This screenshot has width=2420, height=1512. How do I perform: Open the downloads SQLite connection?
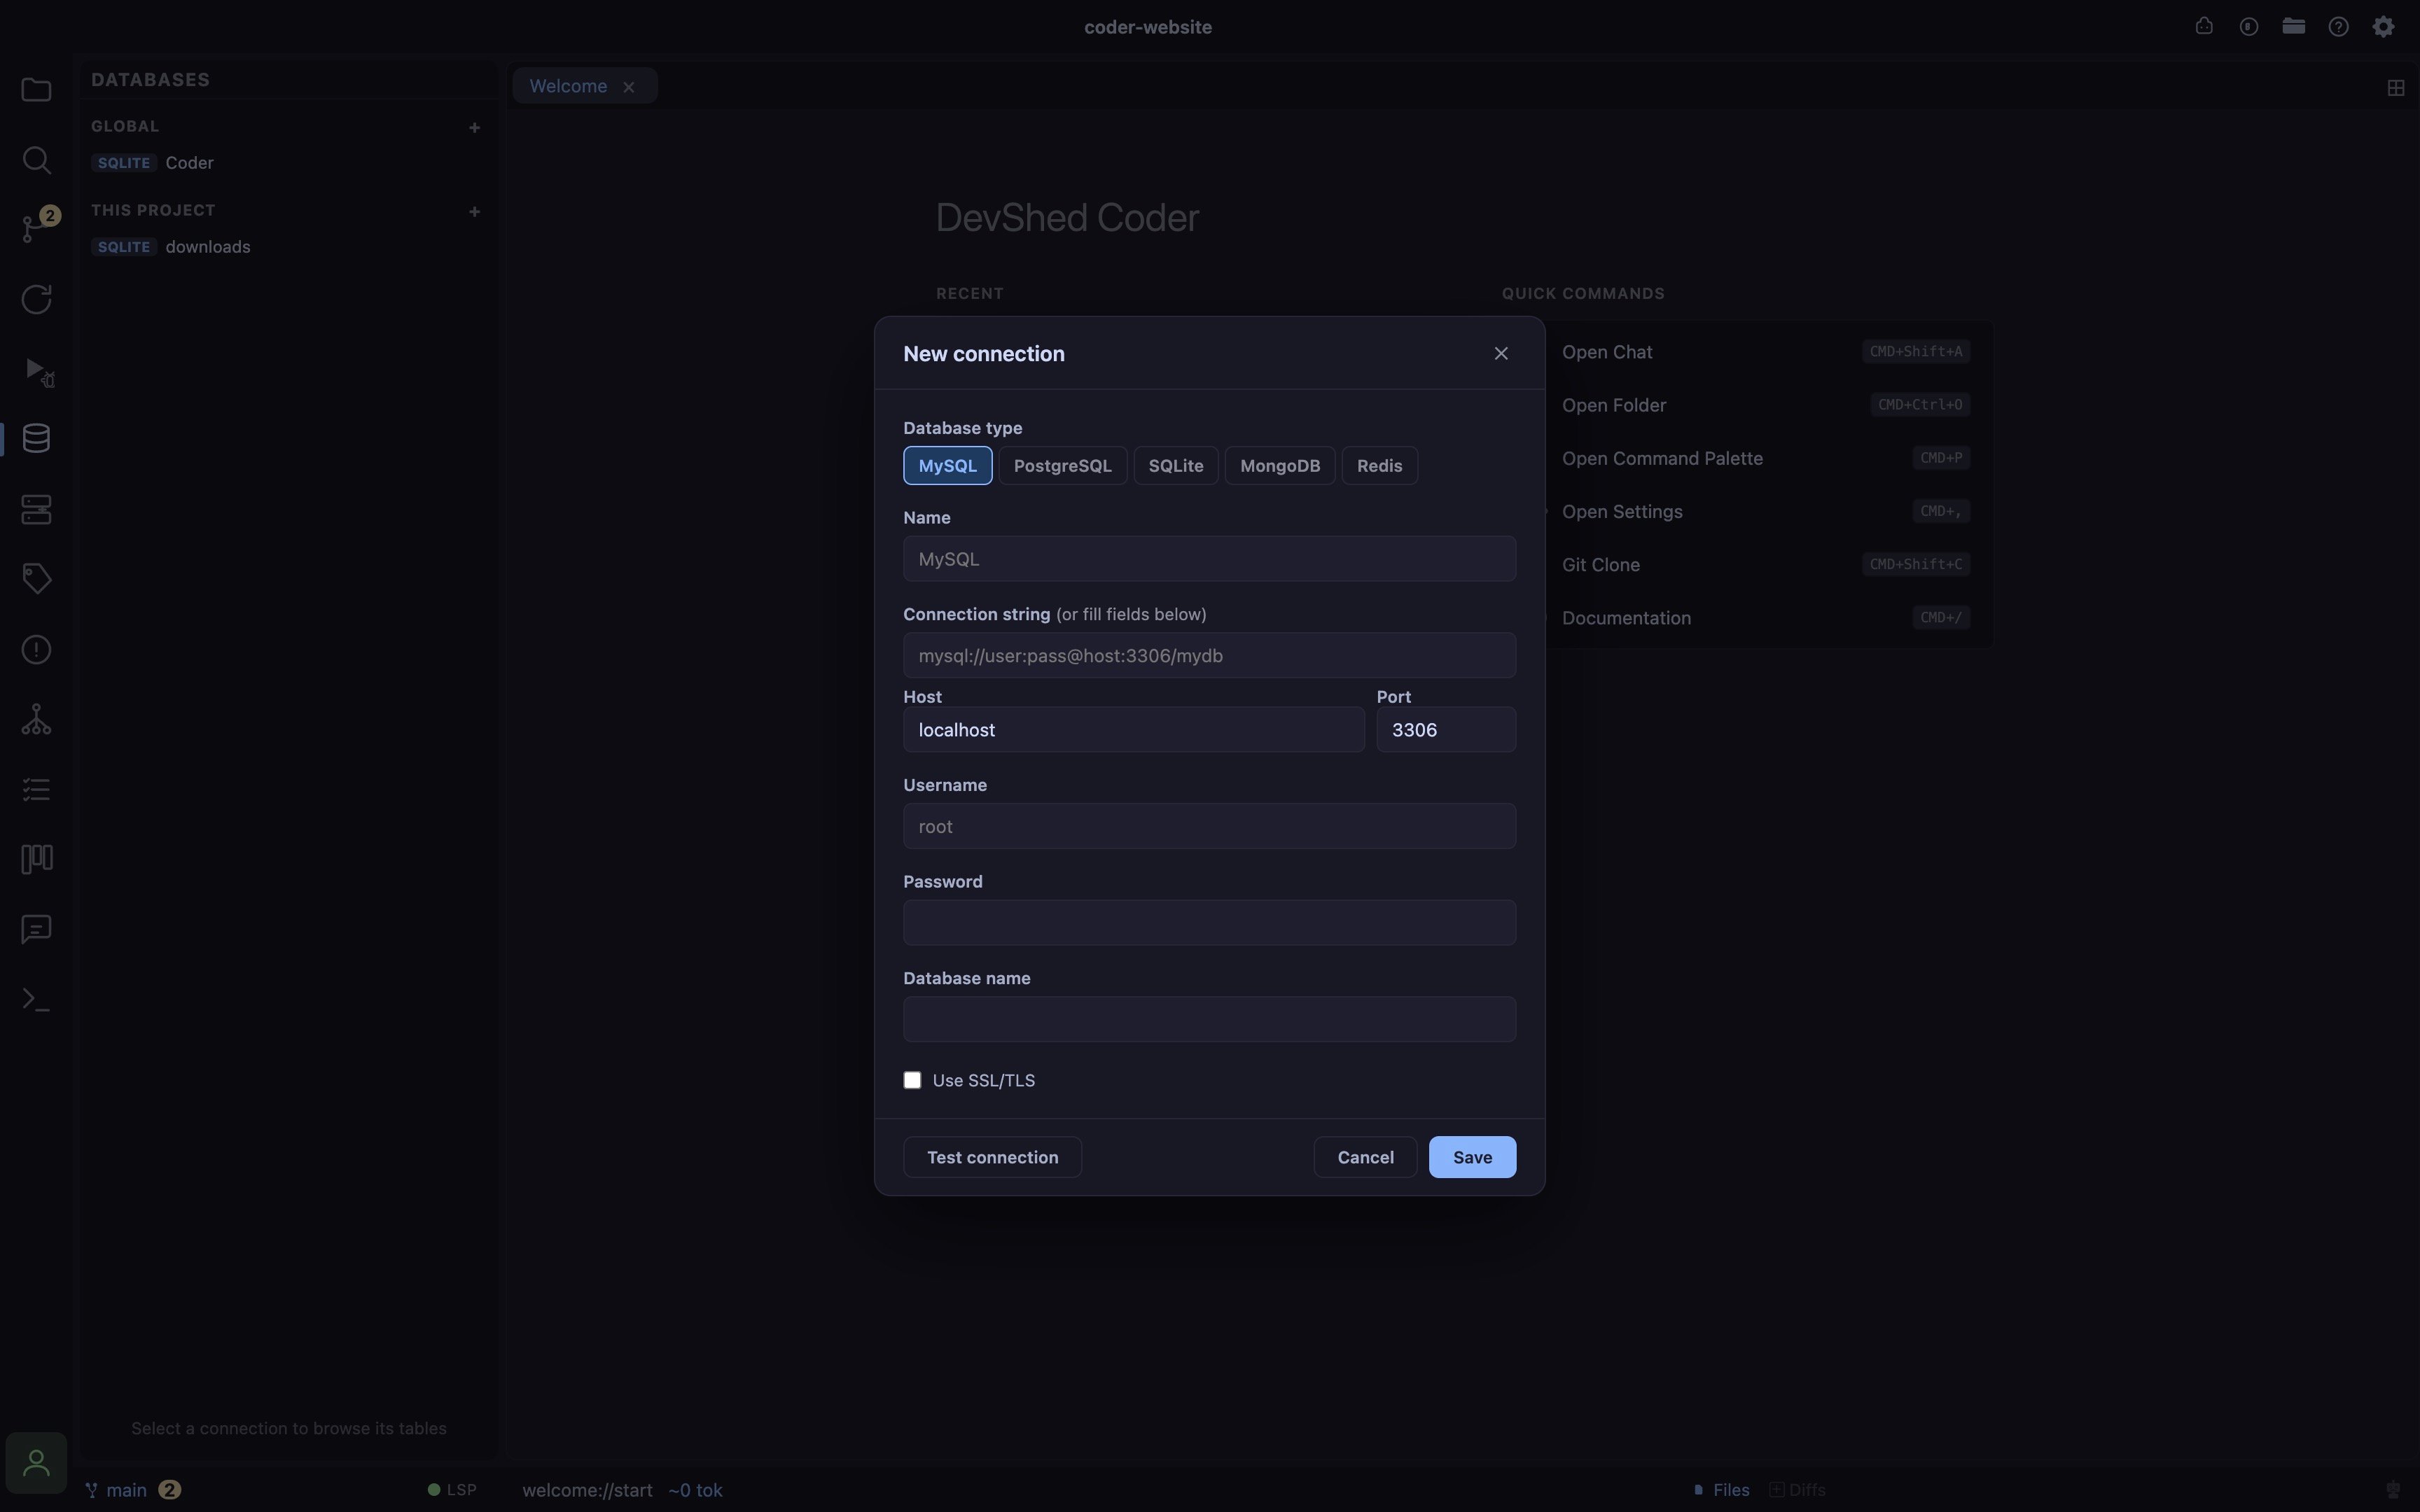(x=288, y=247)
